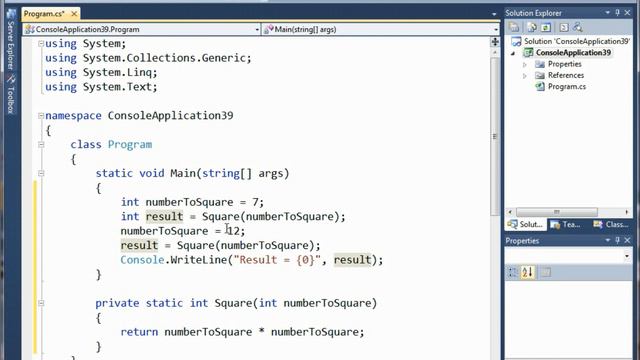
Task: Click the Solution 'ConsoleApplication39' node icon
Action: [x=516, y=41]
